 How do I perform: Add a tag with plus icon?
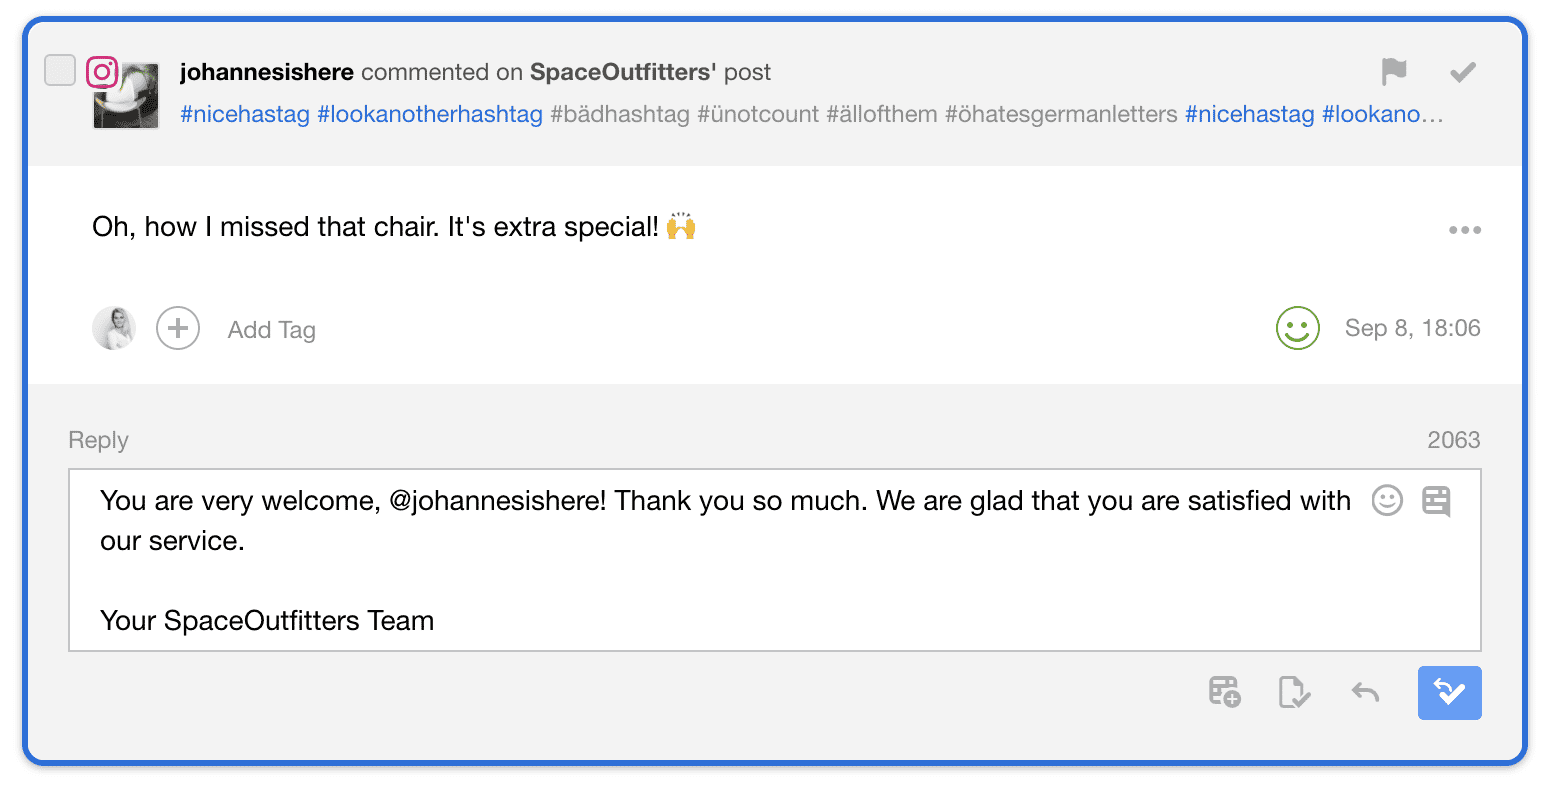(x=178, y=328)
